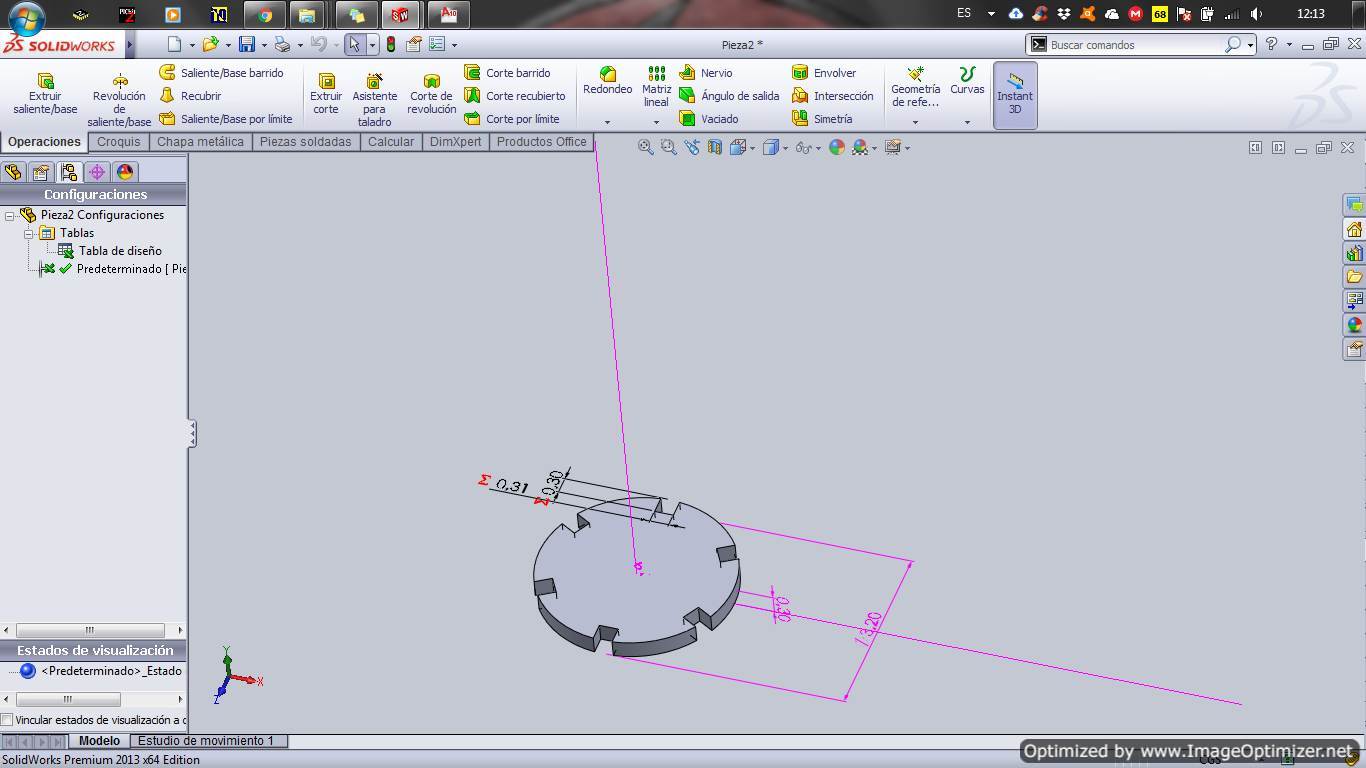Viewport: 1366px width, 768px height.
Task: Select Corte por límite
Action: [x=512, y=119]
